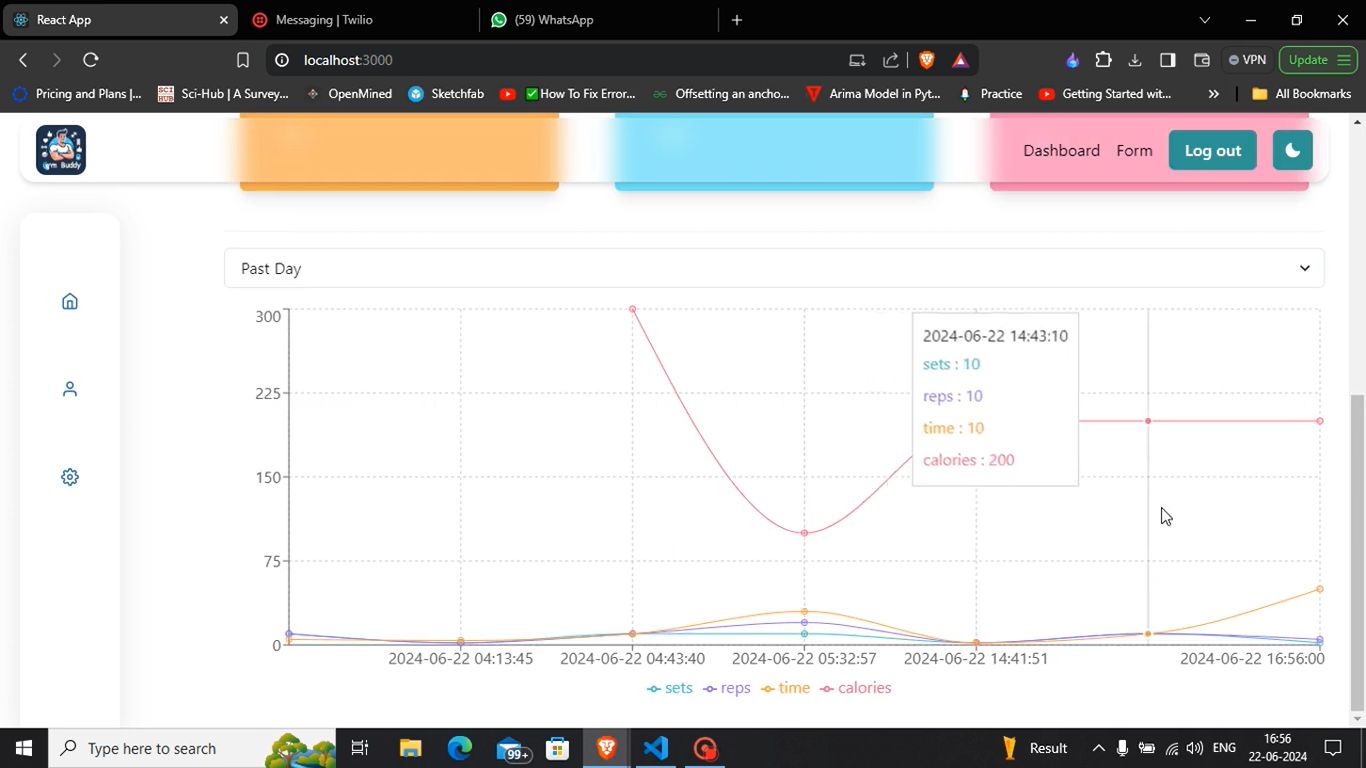Open the Arima Model in Python bookmark

[874, 94]
